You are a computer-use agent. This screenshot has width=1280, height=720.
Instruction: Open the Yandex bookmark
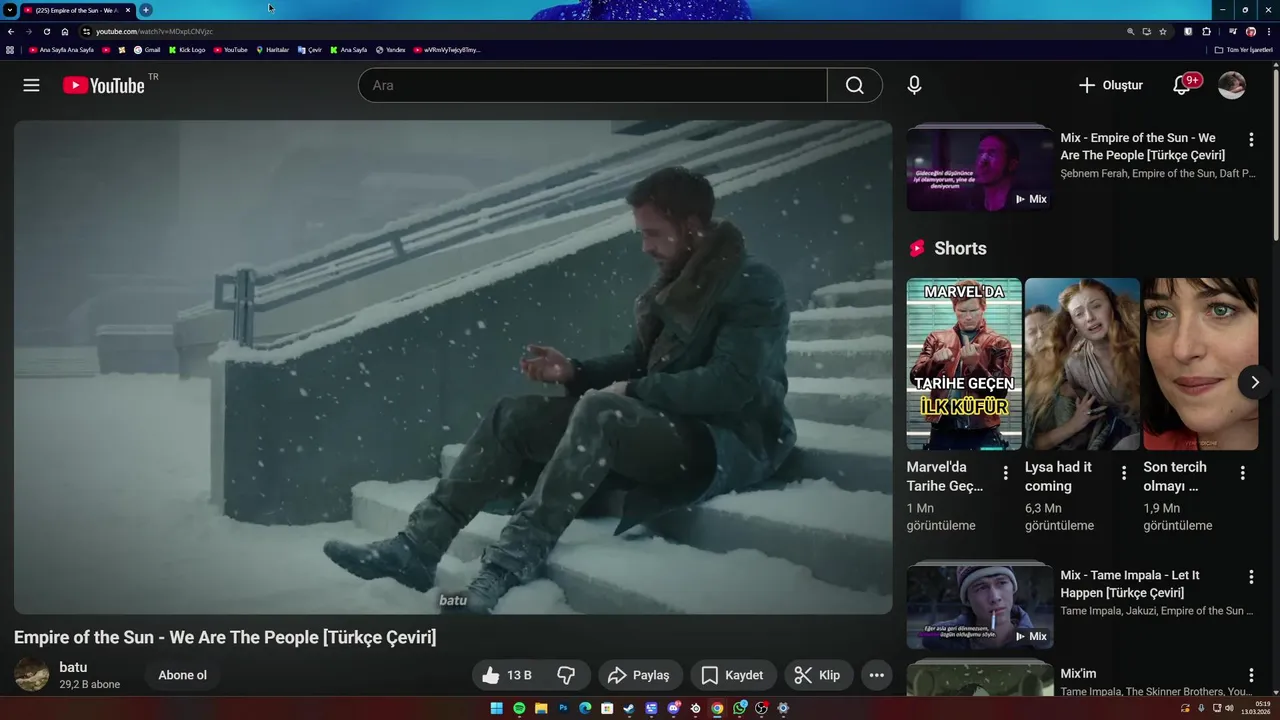pos(391,49)
